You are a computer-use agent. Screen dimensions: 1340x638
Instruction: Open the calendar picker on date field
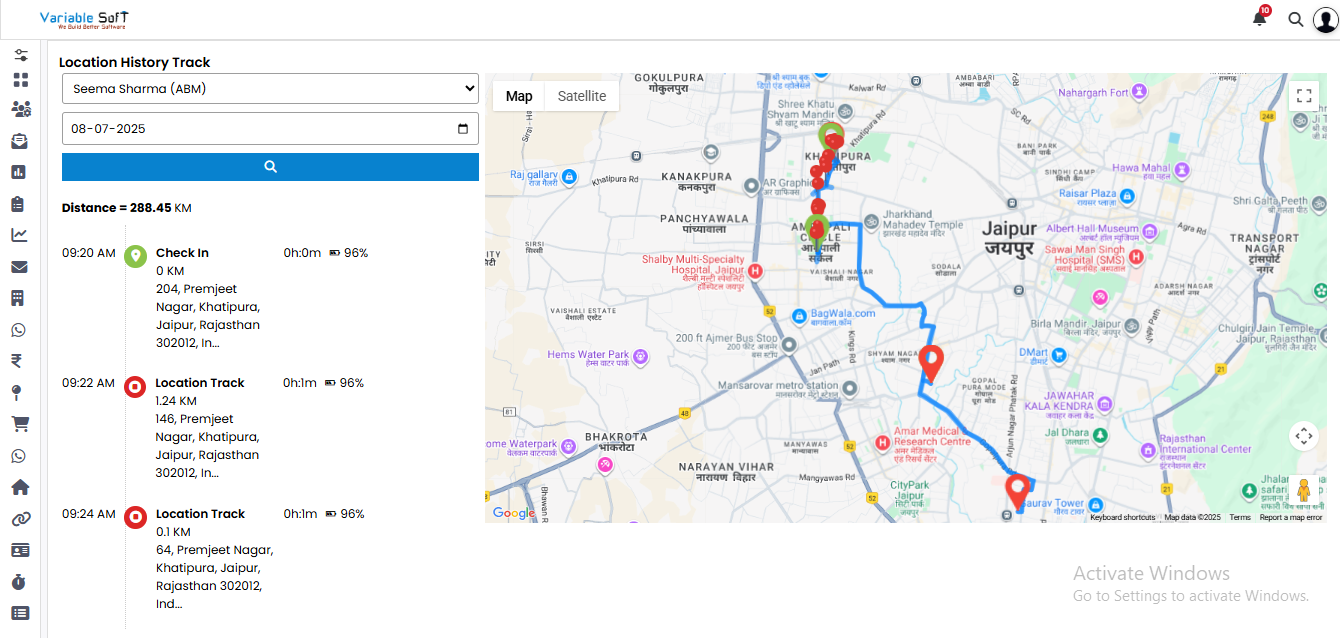coord(462,129)
